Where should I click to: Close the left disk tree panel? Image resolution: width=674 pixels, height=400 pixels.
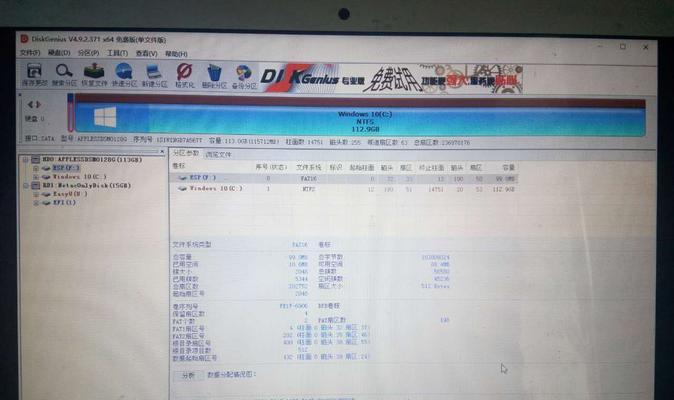tap(162, 151)
